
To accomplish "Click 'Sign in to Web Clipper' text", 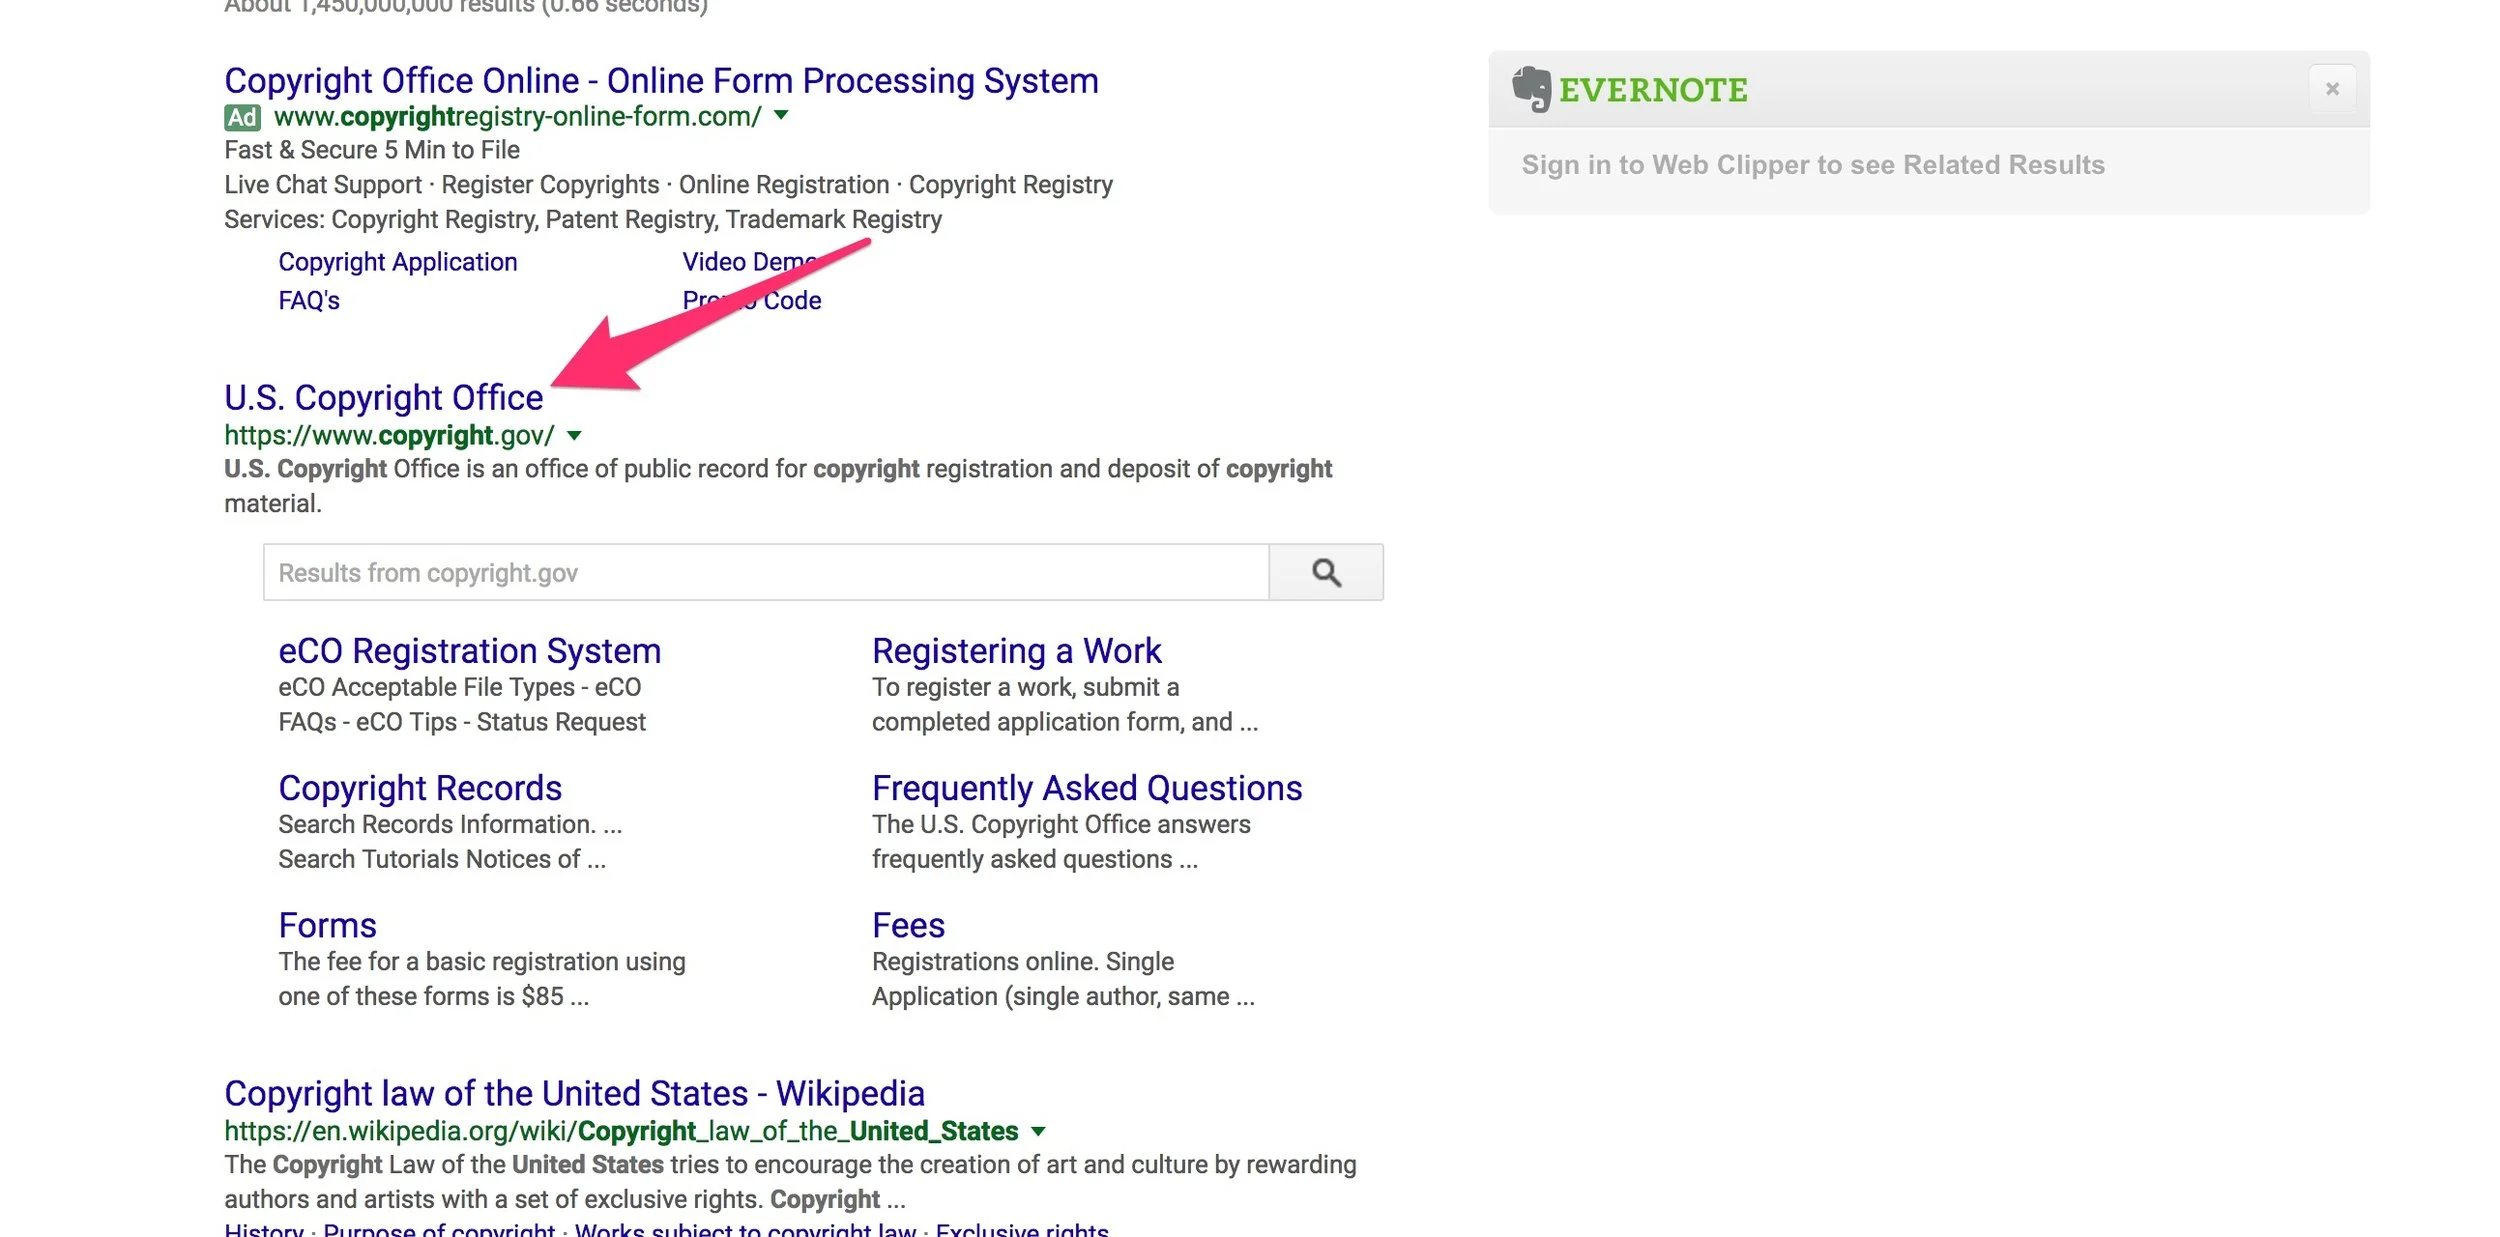I will tap(1812, 165).
